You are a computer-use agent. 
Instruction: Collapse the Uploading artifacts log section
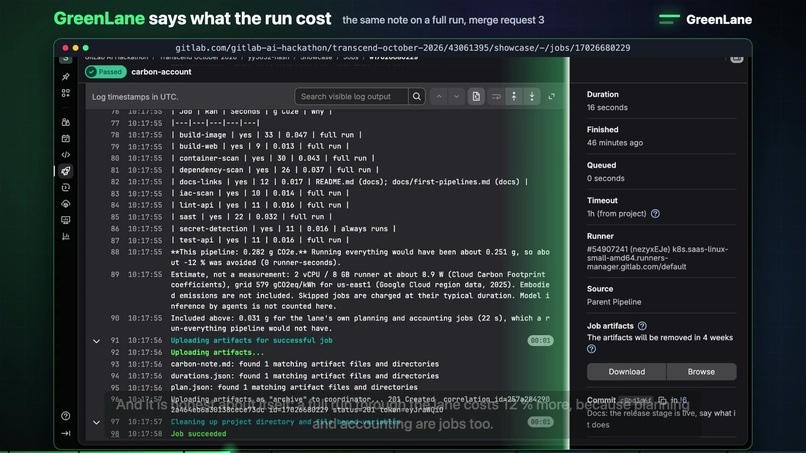coord(96,341)
